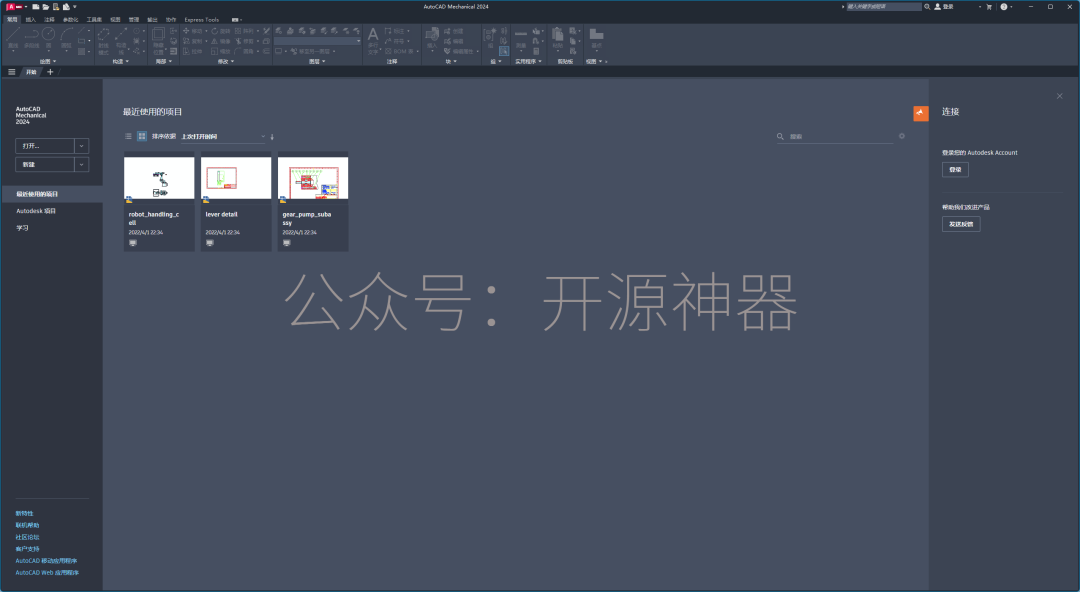1080x592 pixels.
Task: Expand the 新建 (New) dropdown arrow
Action: (81, 164)
